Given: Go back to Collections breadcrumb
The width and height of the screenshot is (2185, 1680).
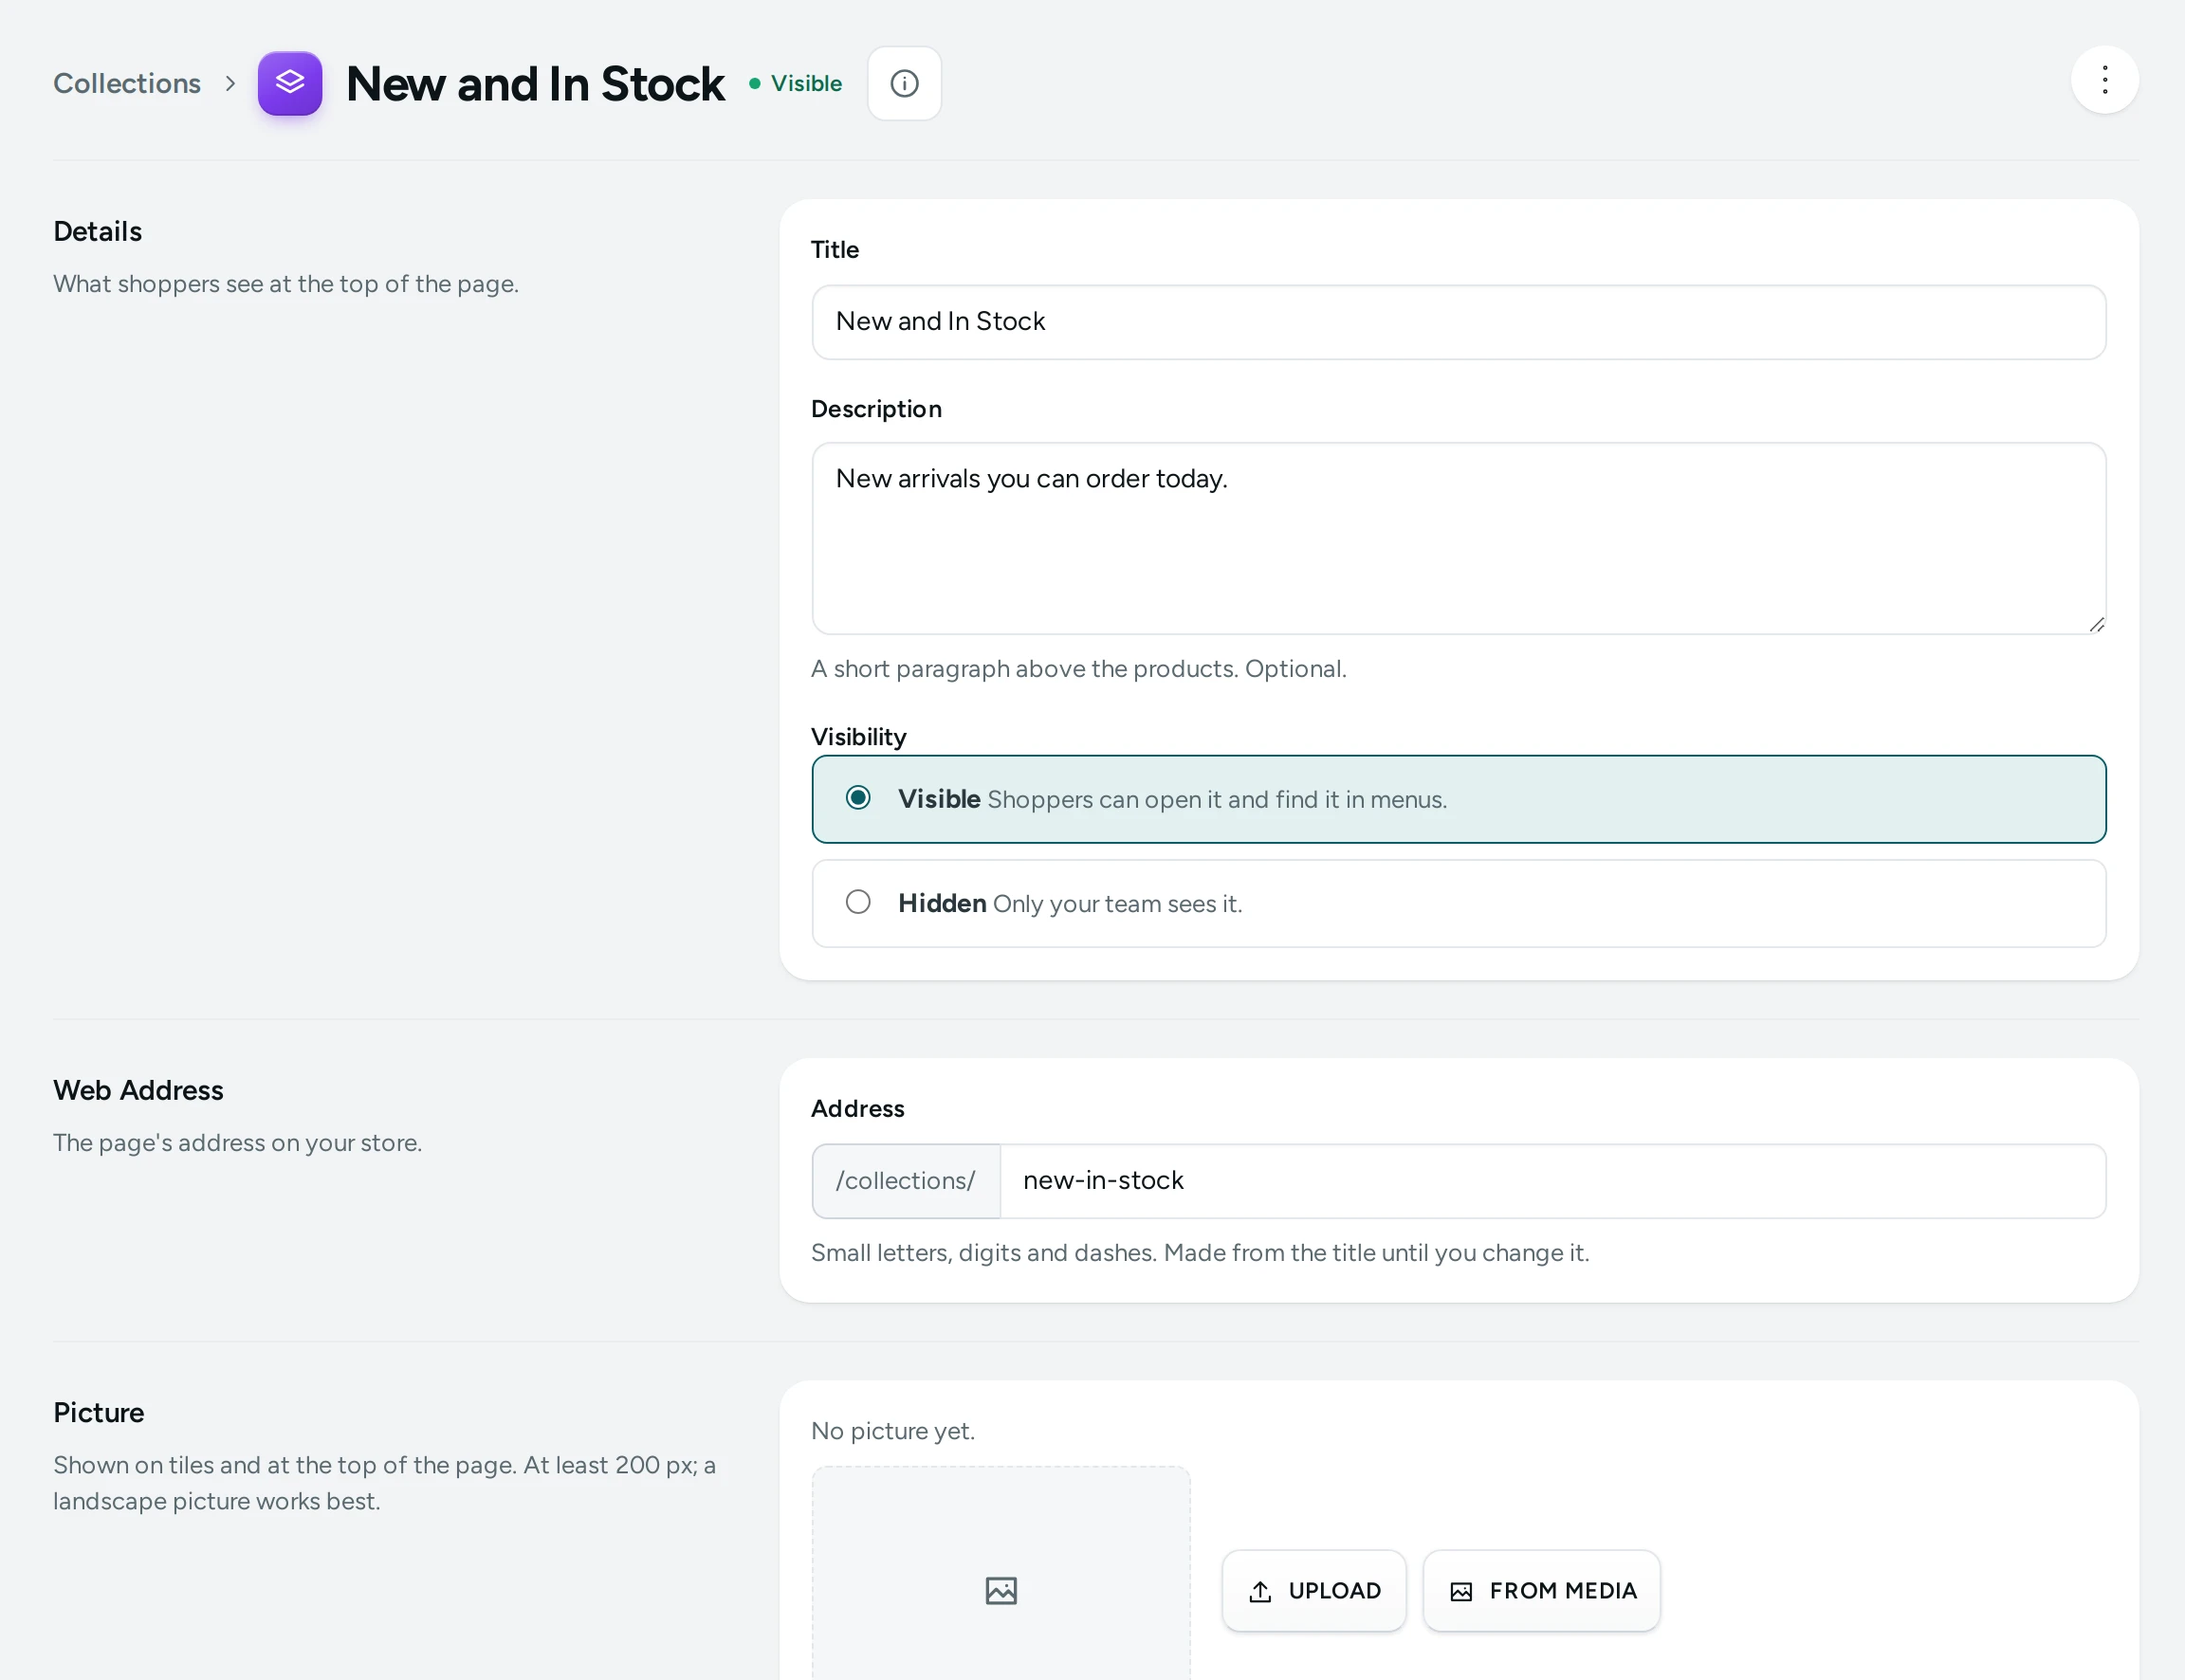Looking at the screenshot, I should tap(127, 83).
